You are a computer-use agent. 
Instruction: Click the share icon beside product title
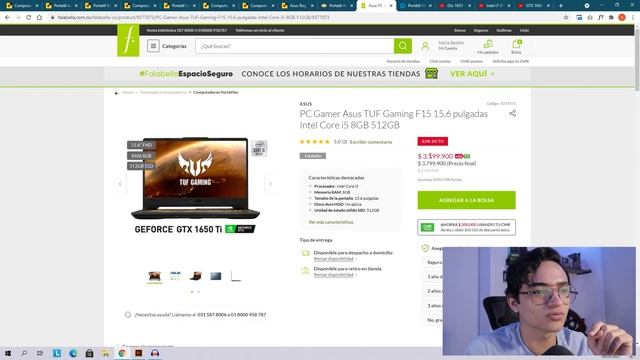tap(512, 113)
